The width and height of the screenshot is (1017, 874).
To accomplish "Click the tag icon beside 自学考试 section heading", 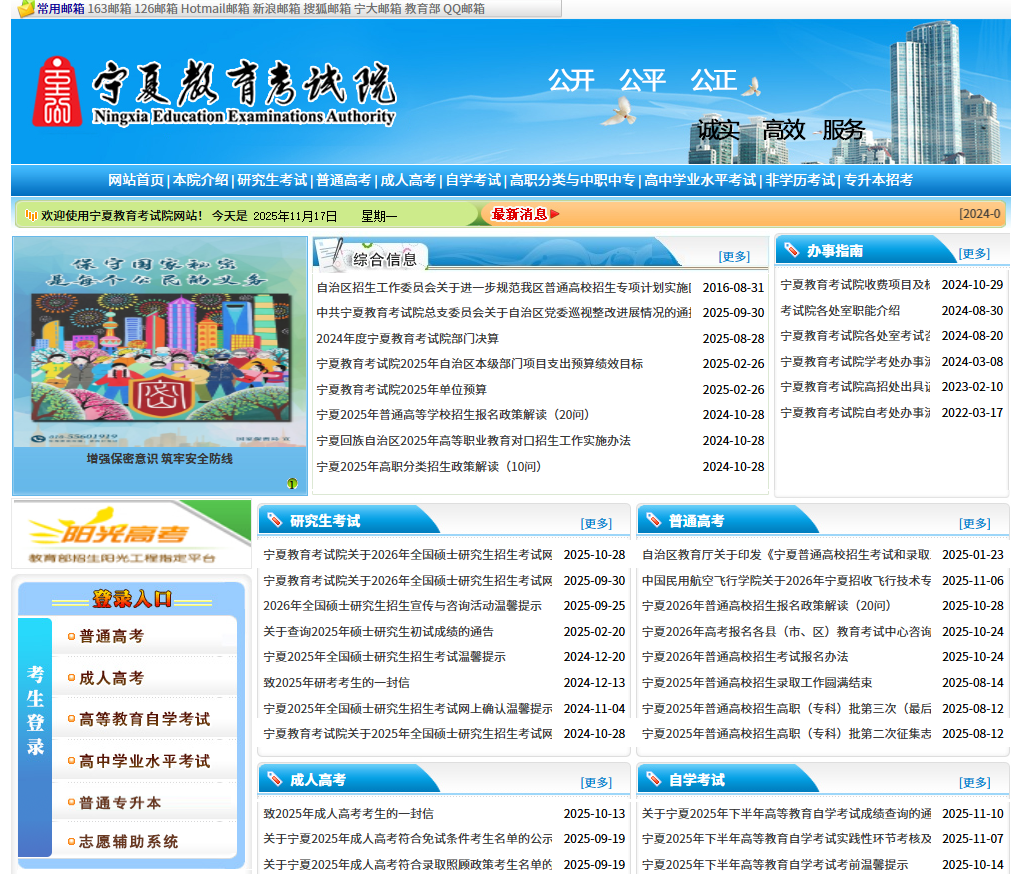I will pyautogui.click(x=653, y=779).
